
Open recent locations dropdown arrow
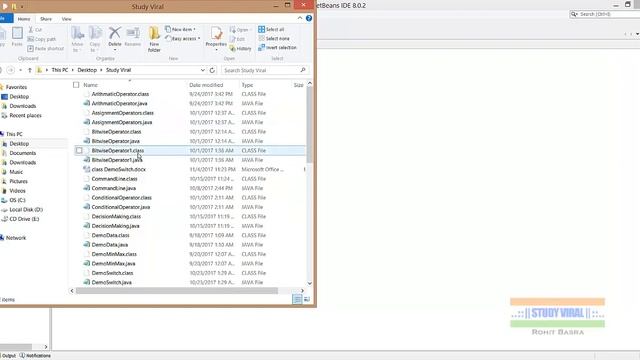pos(20,70)
